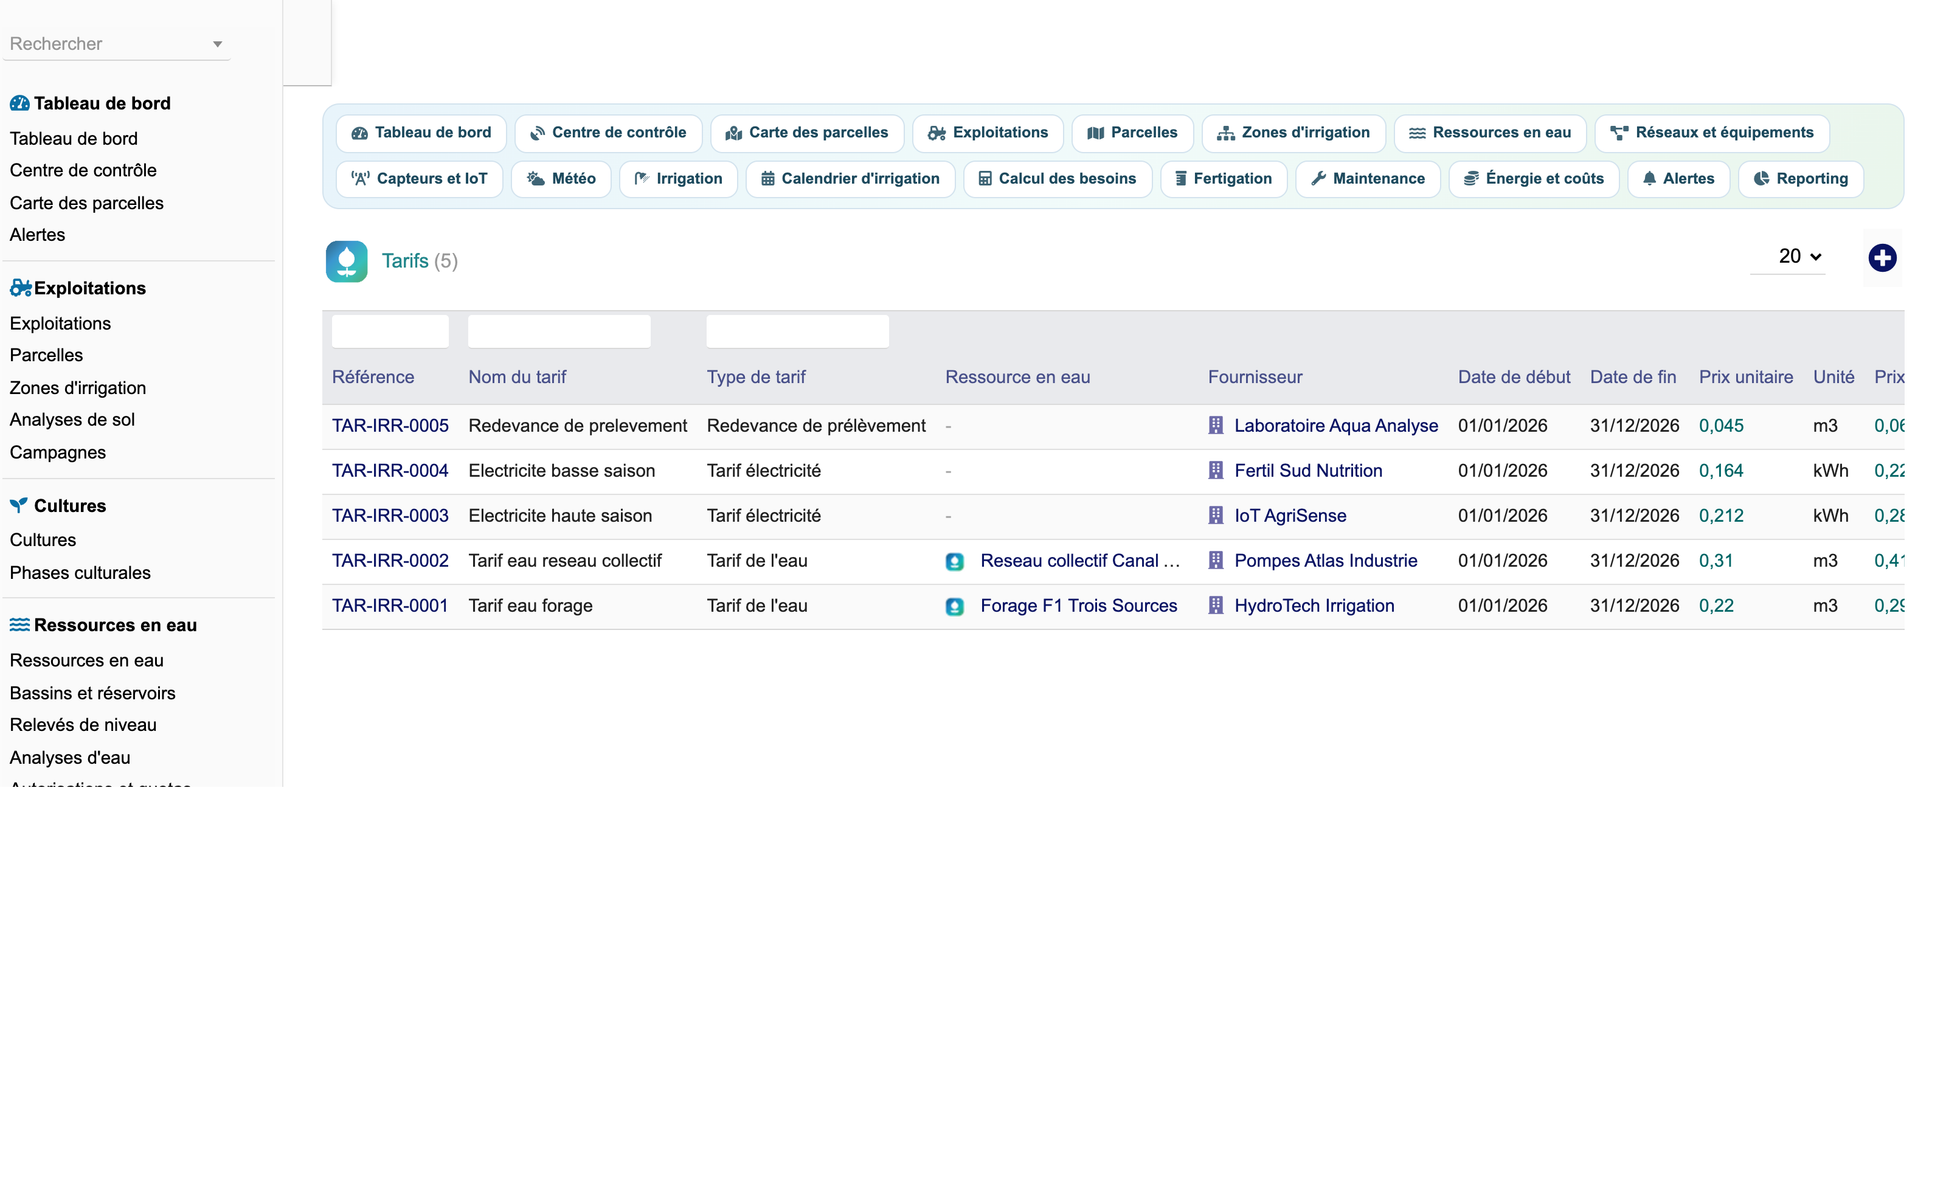Open Parcelles tab in top navigation
The width and height of the screenshot is (1946, 1204).
pyautogui.click(x=1132, y=133)
